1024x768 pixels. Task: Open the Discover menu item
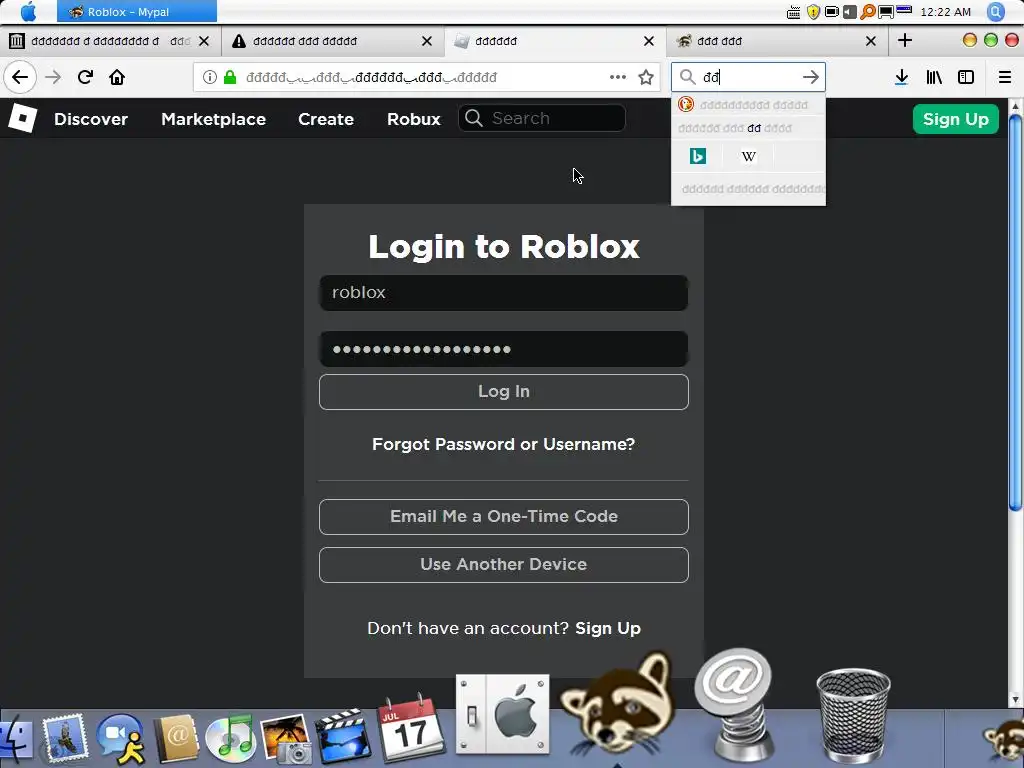point(91,119)
